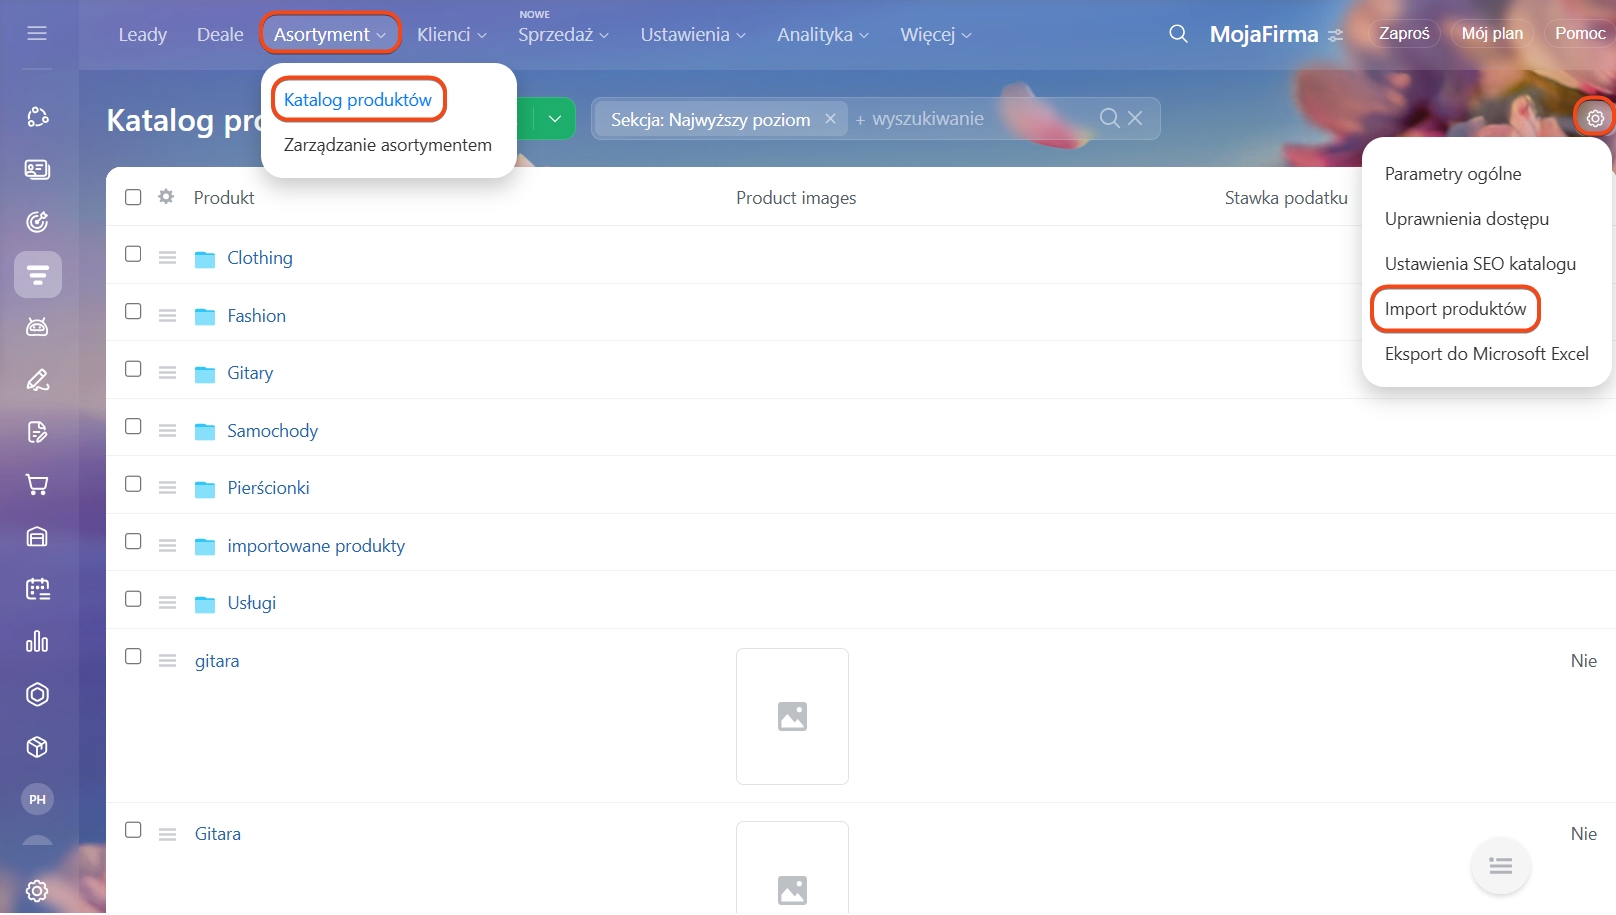Click the funnel CRM icon in sidebar

pyautogui.click(x=38, y=275)
